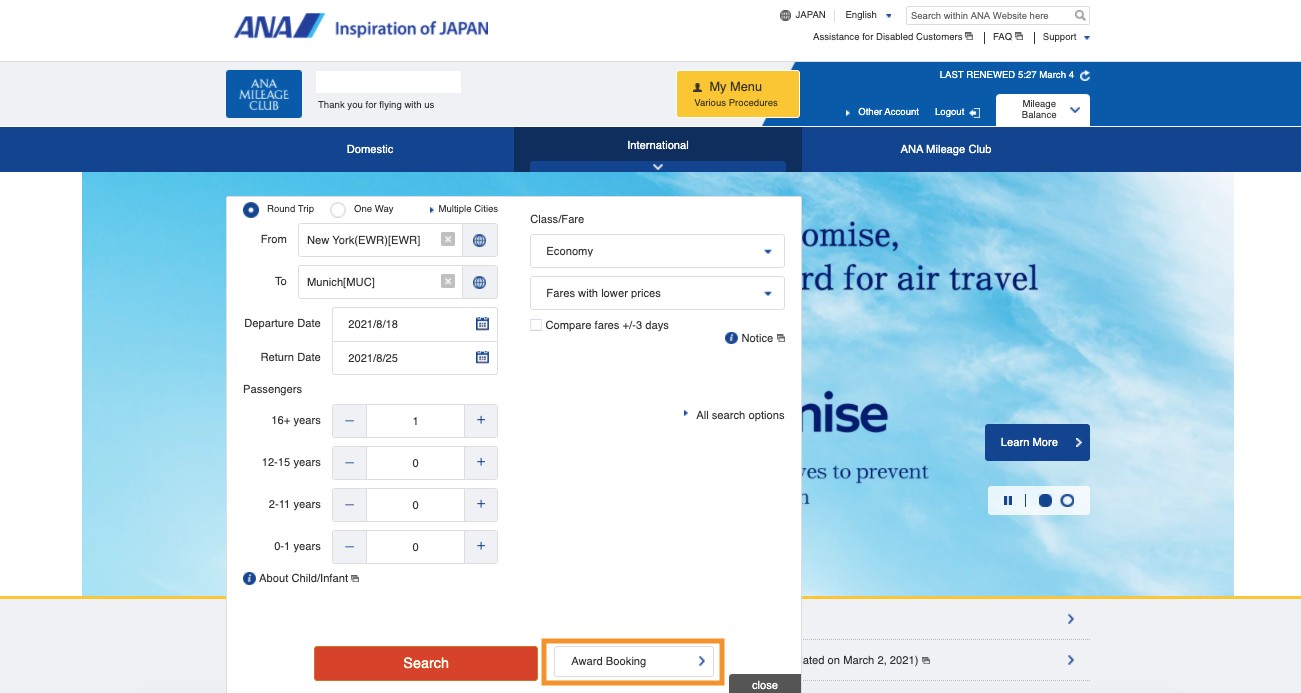Viewport: 1301px width, 693px height.
Task: Click the globe icon beside the To field
Action: pos(480,282)
